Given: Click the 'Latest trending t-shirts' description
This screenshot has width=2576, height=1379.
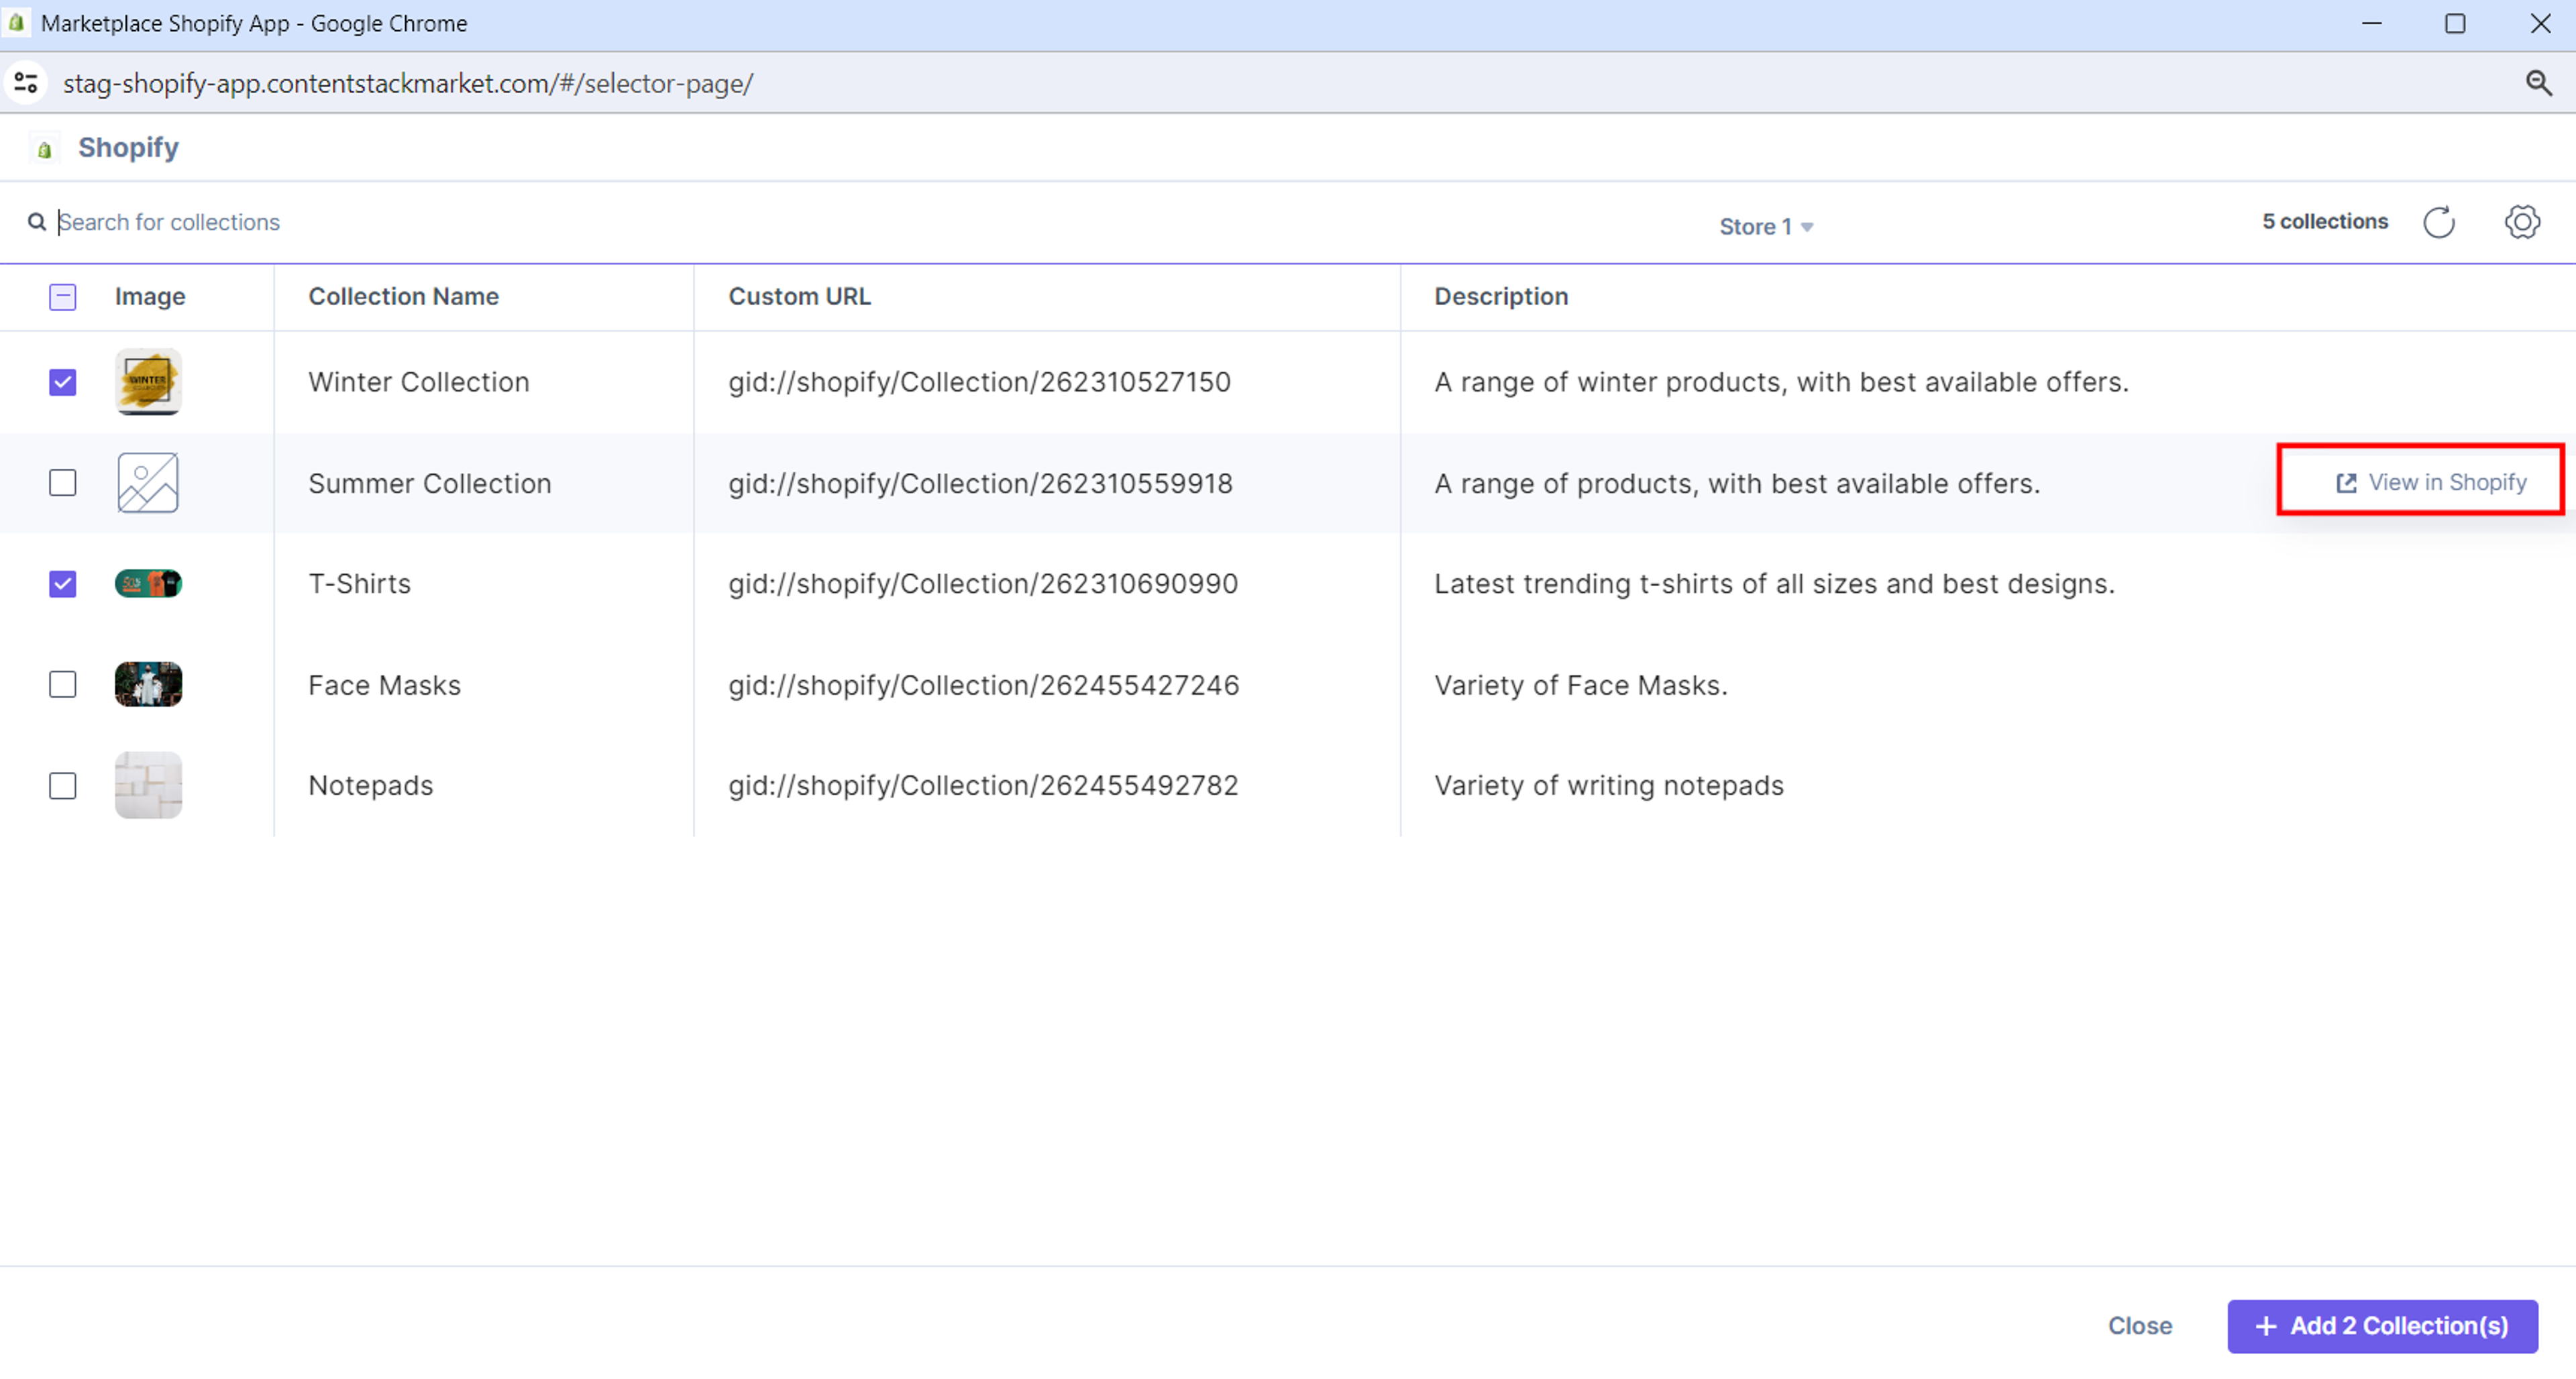Looking at the screenshot, I should click(1774, 584).
